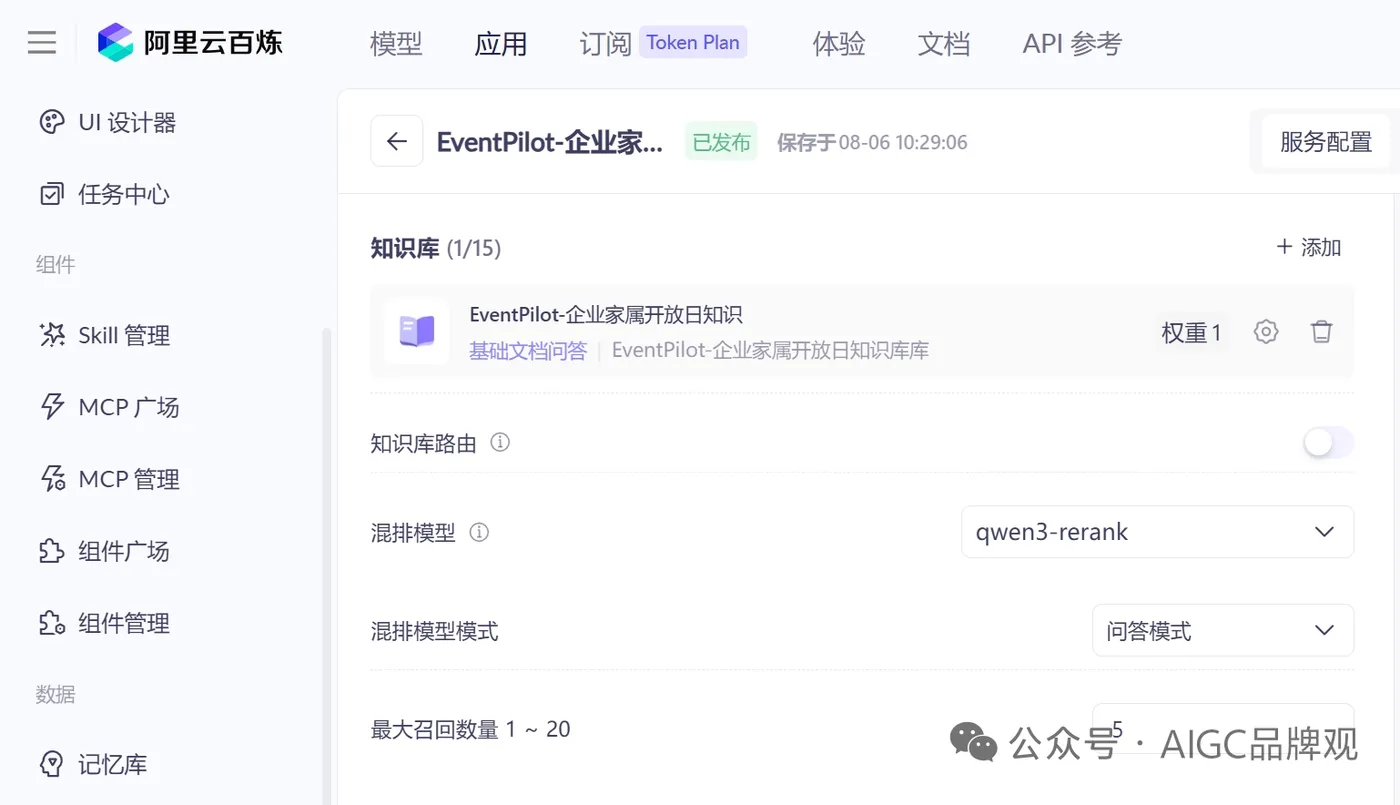Go back with the arrow button

(397, 141)
